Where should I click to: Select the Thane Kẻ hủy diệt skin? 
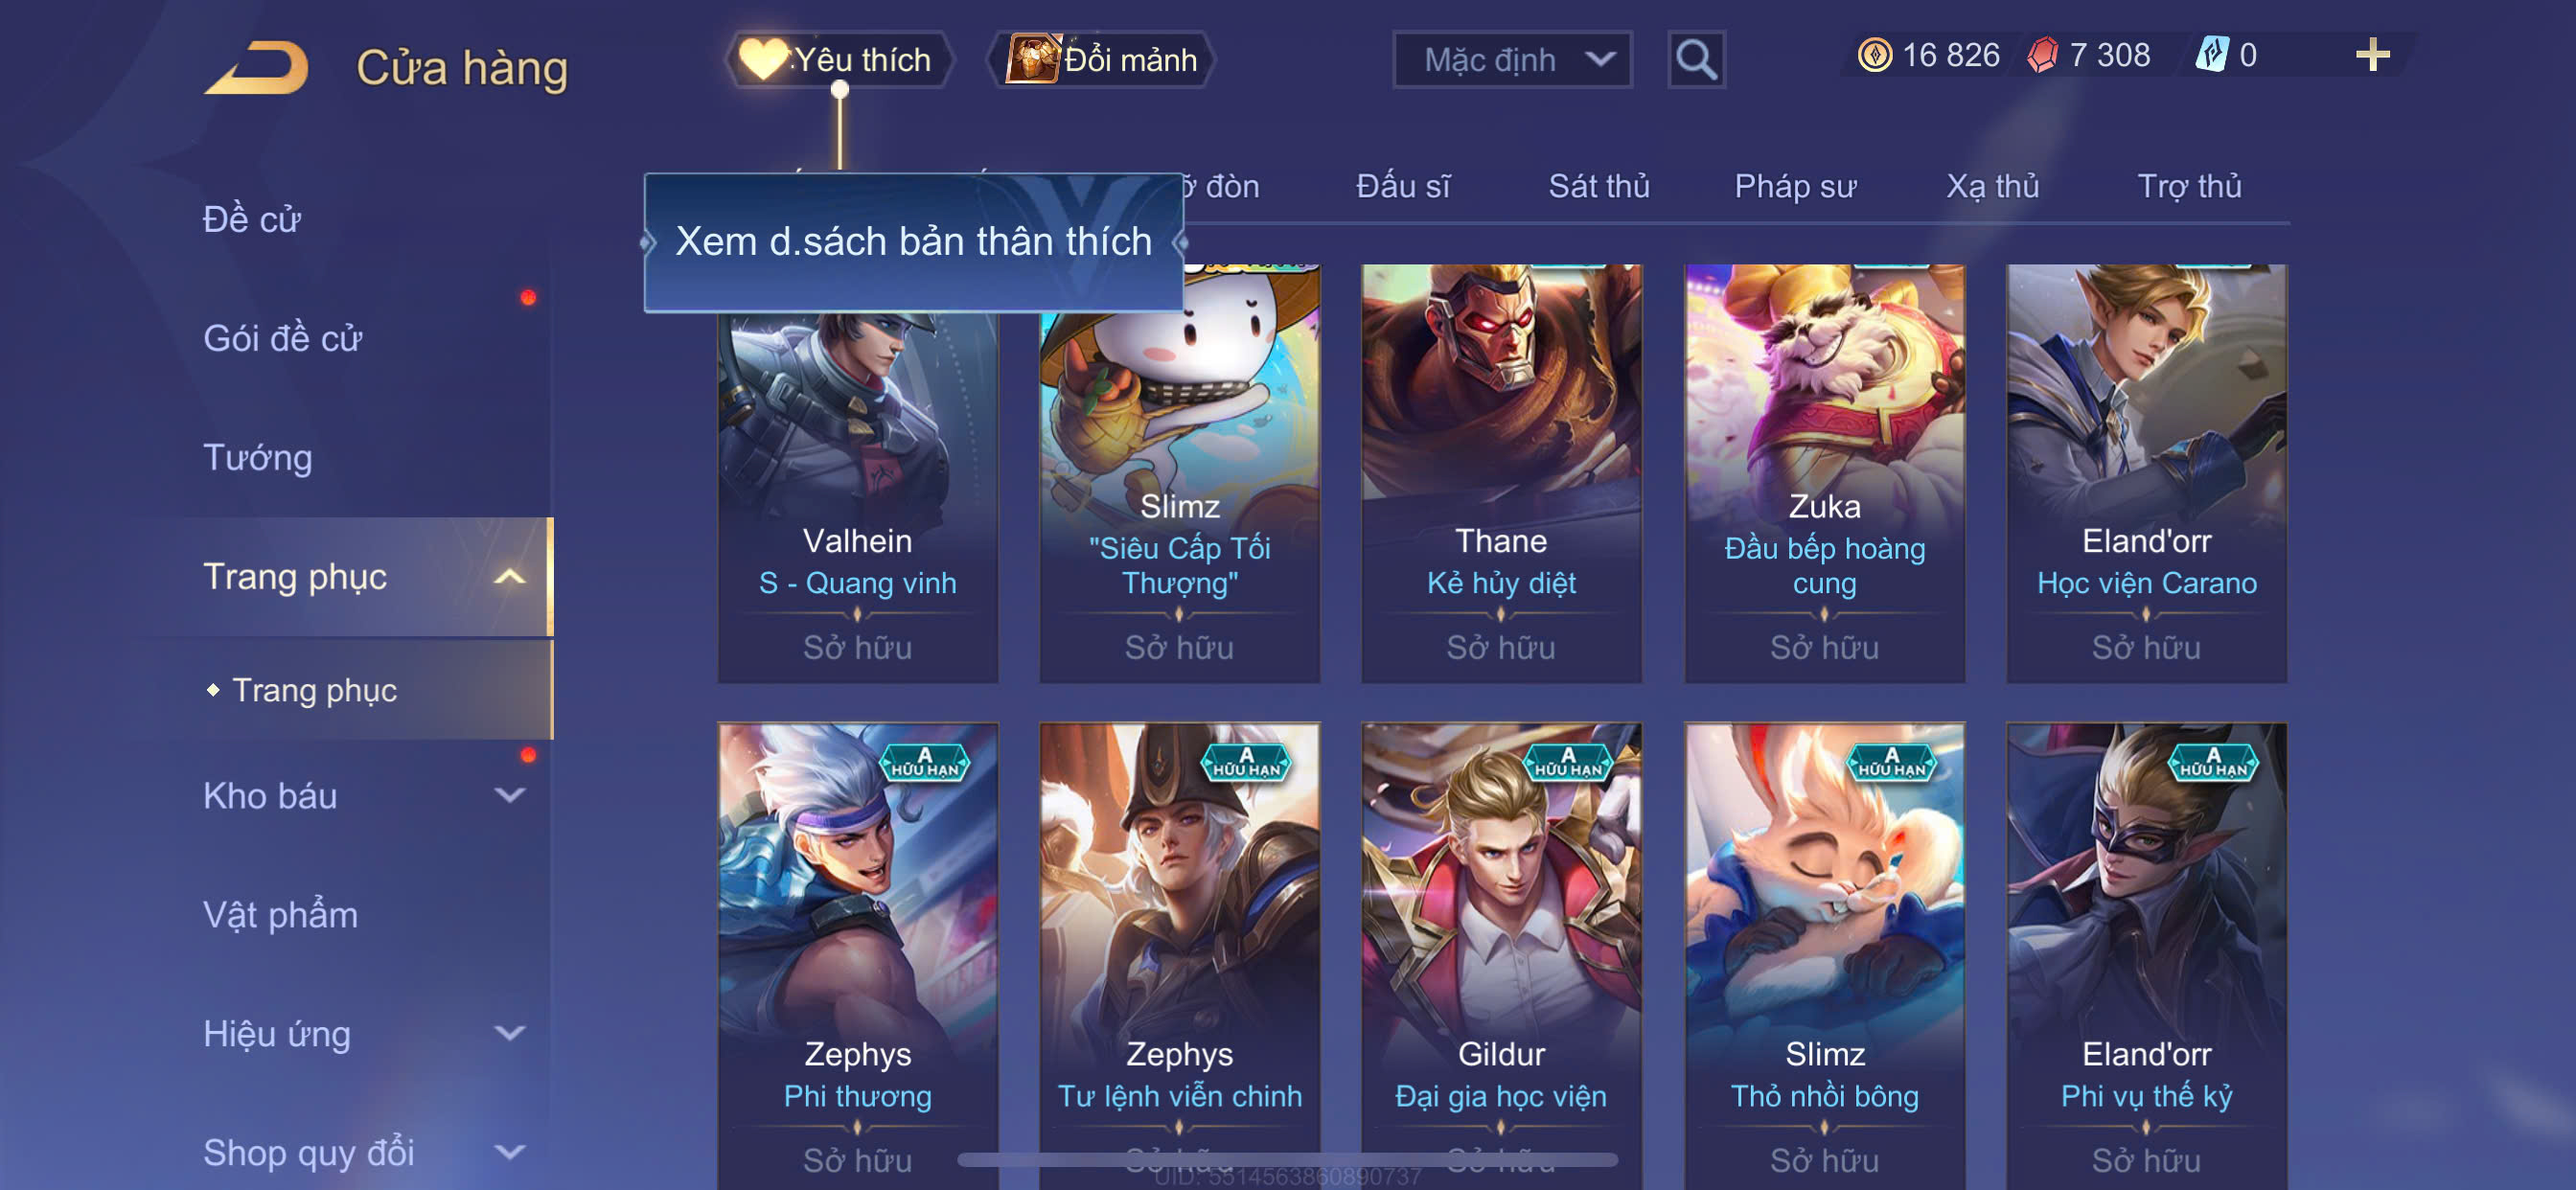point(1501,473)
